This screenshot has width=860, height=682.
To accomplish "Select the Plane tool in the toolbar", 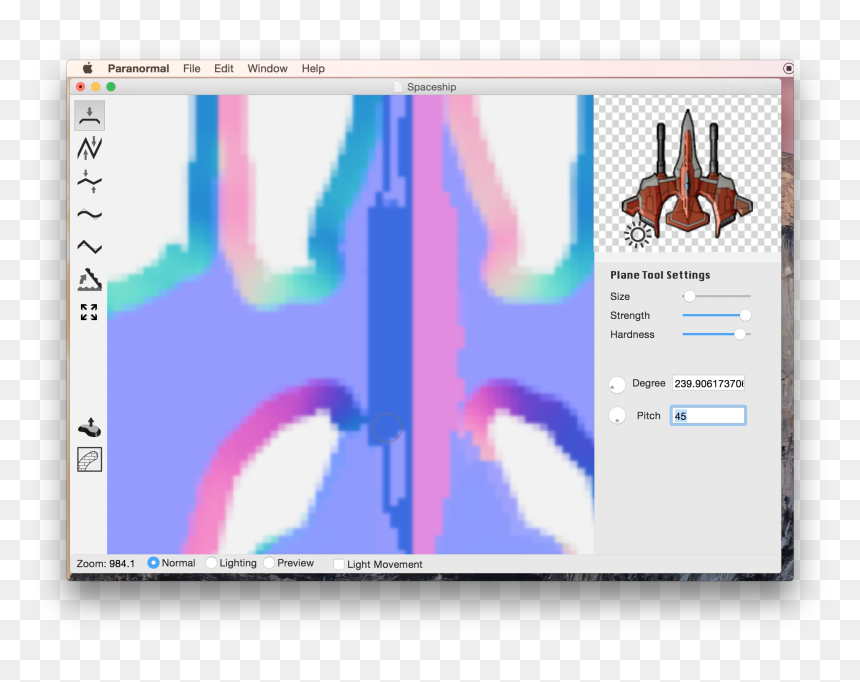I will 89,115.
